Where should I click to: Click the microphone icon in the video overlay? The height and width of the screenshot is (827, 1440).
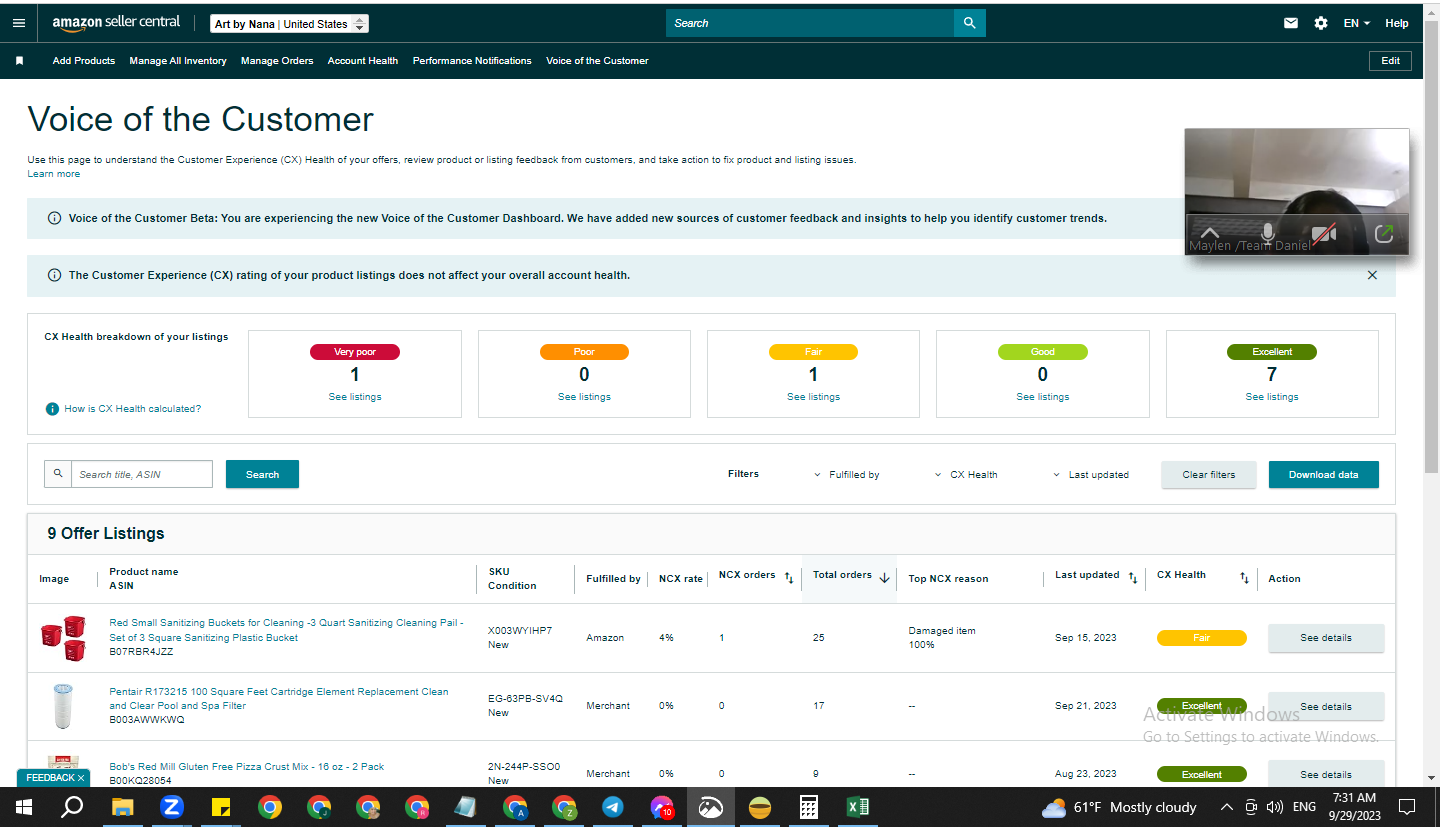pyautogui.click(x=1268, y=234)
